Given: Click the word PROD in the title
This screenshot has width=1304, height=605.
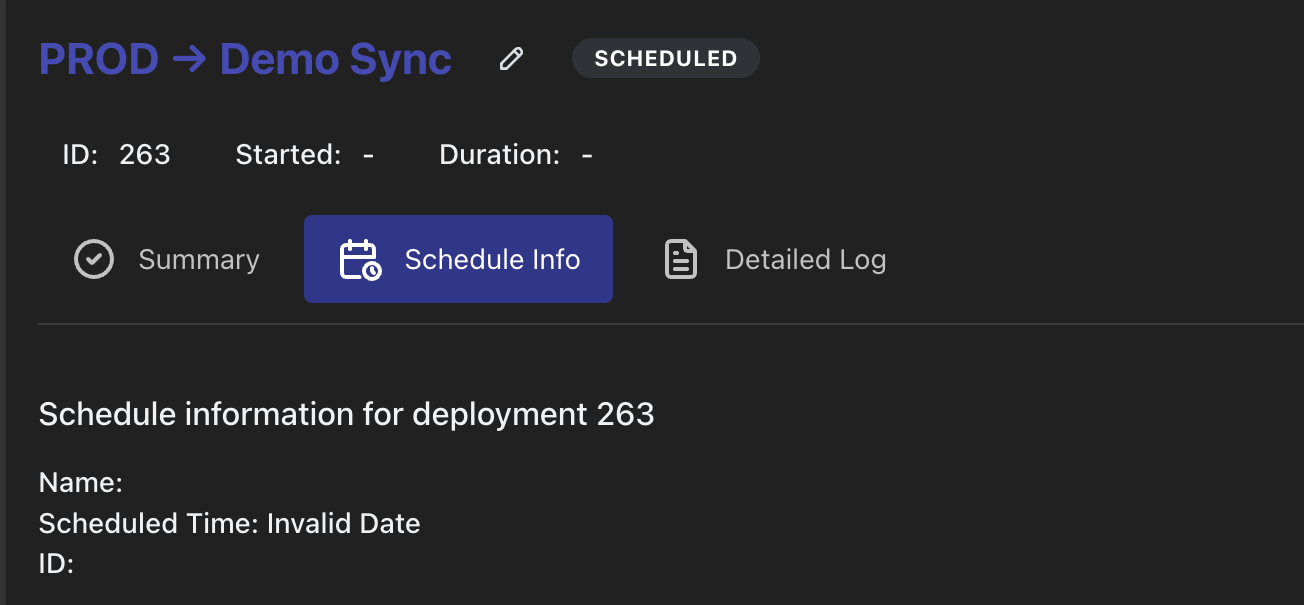Looking at the screenshot, I should point(99,60).
